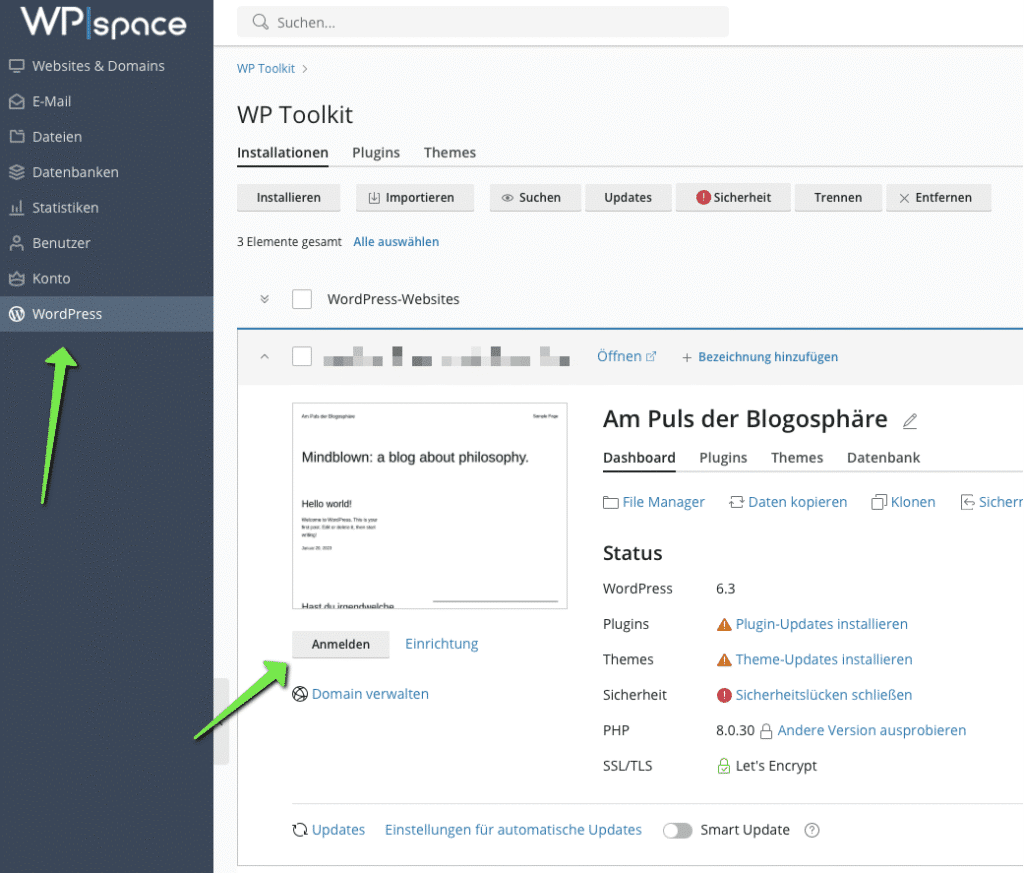Click the File Manager folder icon

pyautogui.click(x=611, y=502)
